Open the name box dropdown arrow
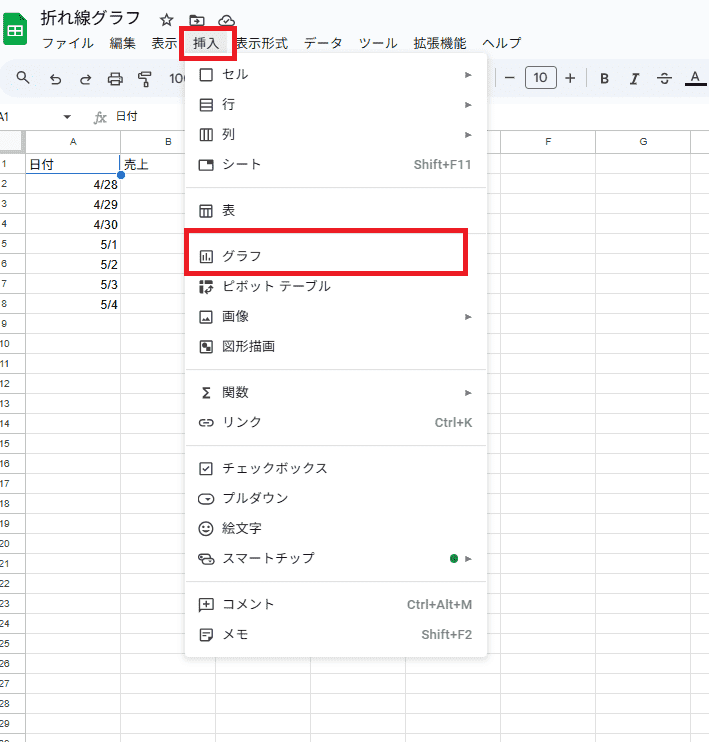The width and height of the screenshot is (709, 742). 67,117
